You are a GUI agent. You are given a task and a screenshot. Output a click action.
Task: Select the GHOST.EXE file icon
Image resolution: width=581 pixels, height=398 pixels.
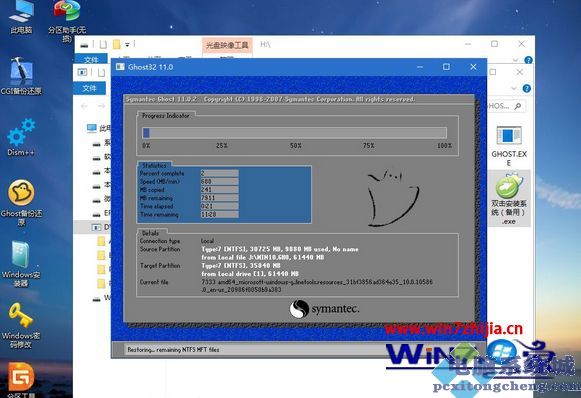pos(509,146)
